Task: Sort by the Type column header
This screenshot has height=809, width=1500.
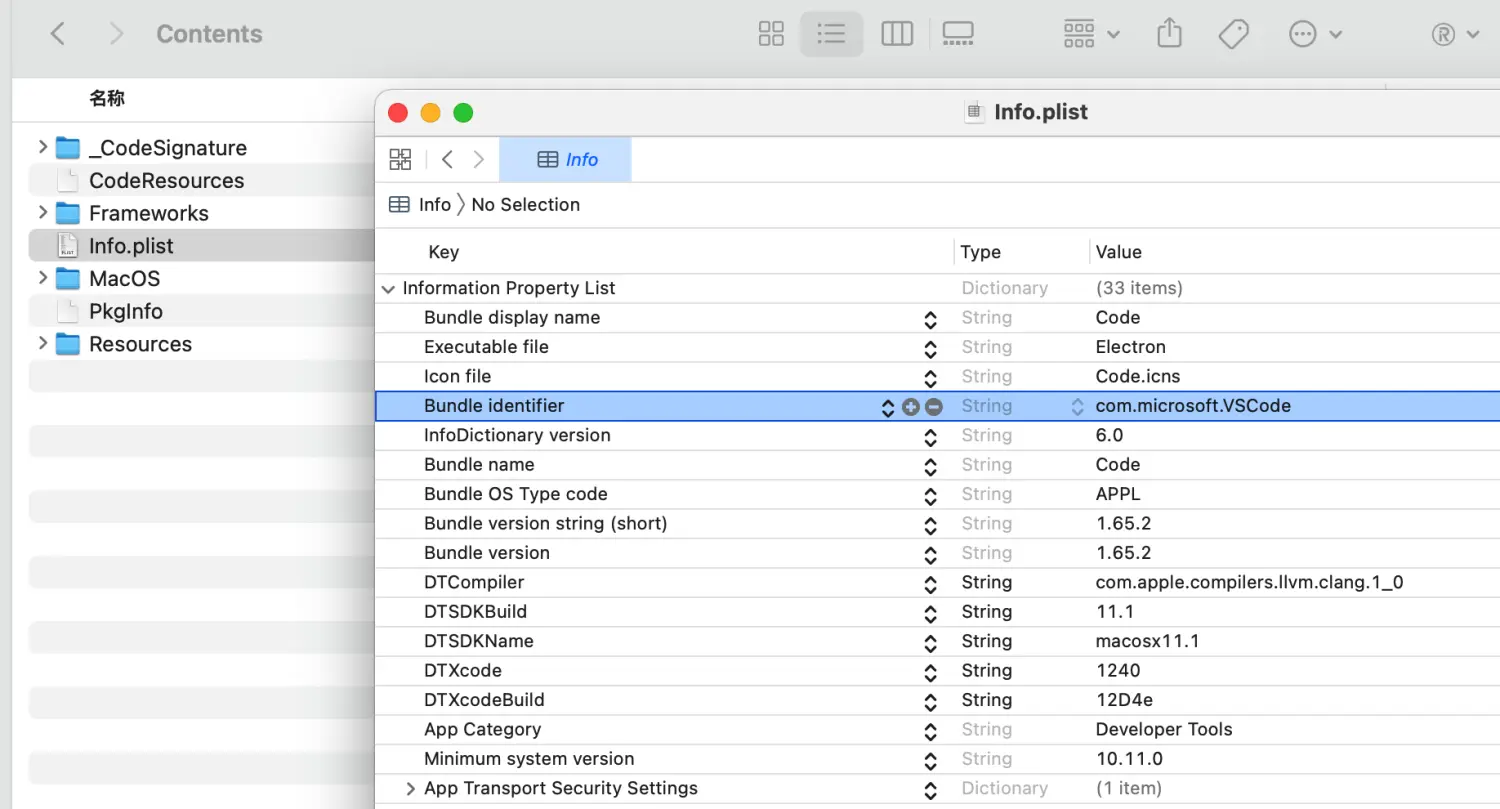Action: (980, 252)
